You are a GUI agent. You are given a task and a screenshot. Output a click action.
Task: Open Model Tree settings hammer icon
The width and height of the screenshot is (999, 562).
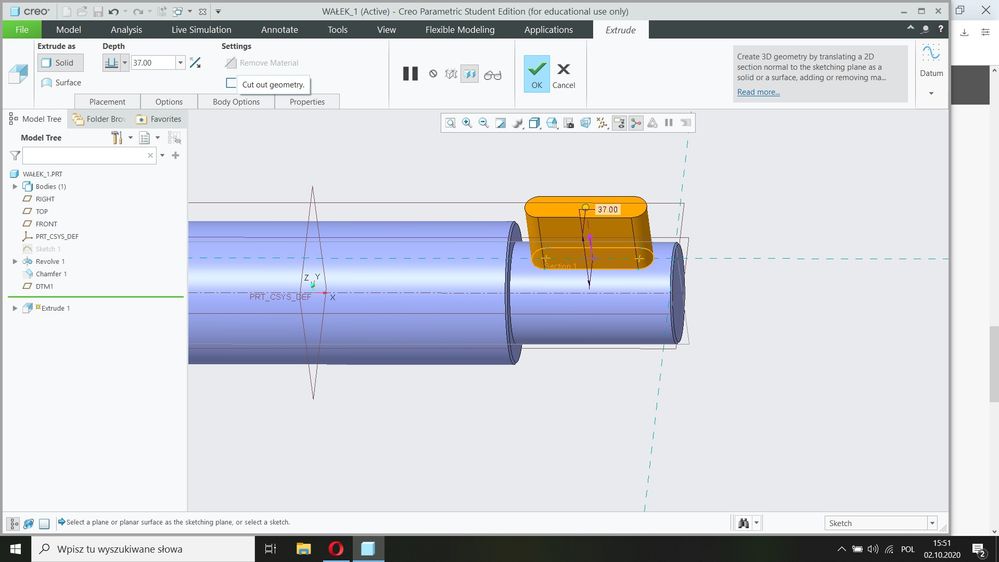pyautogui.click(x=117, y=138)
